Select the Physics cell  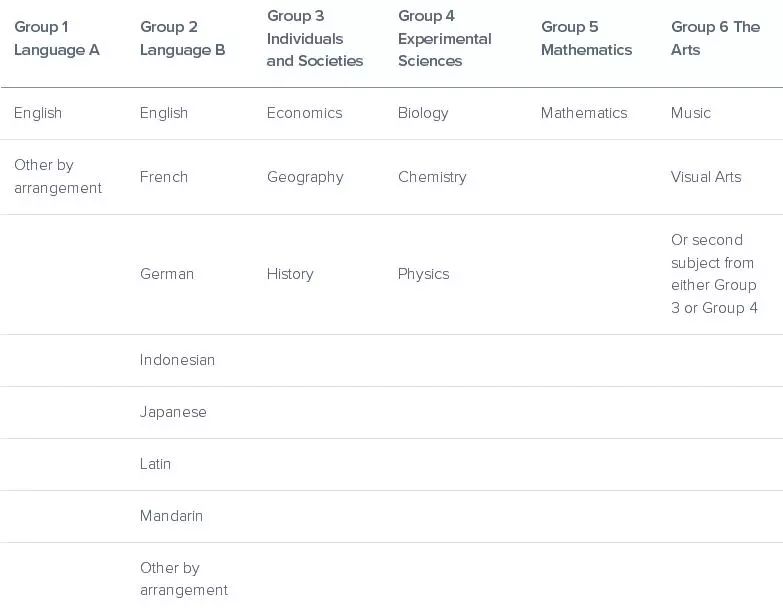pos(424,274)
